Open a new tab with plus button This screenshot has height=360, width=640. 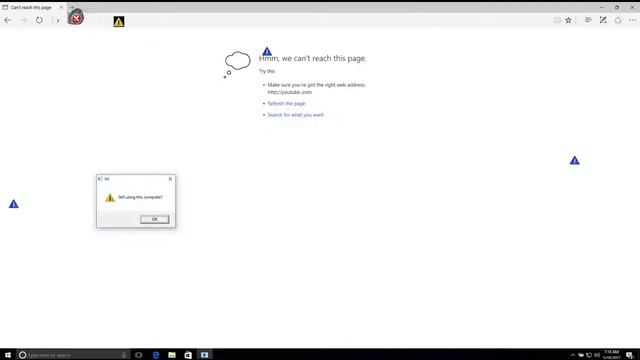(72, 7)
